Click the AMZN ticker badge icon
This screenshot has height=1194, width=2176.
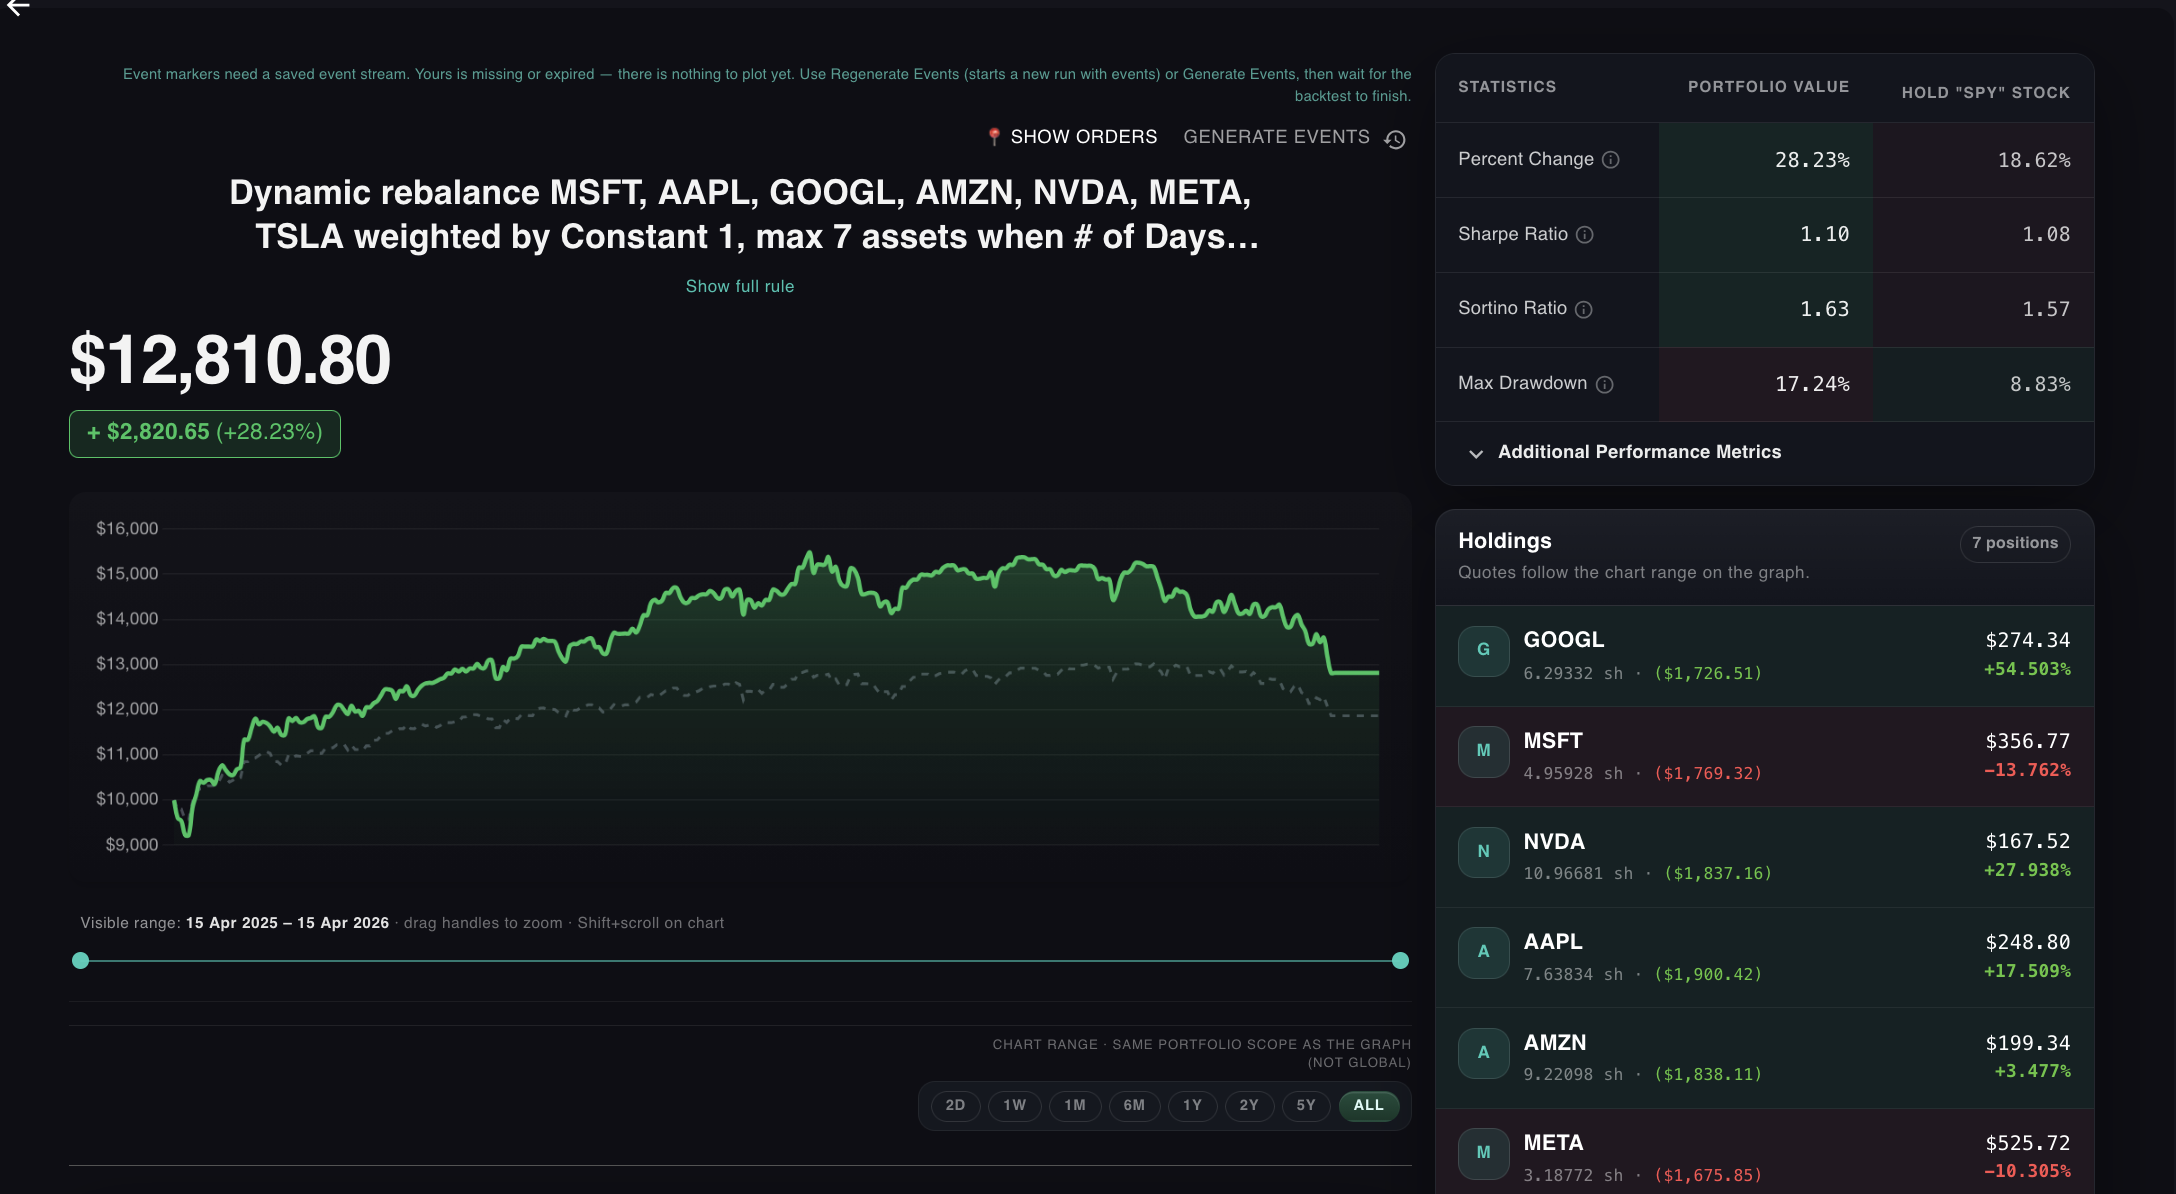(x=1483, y=1053)
